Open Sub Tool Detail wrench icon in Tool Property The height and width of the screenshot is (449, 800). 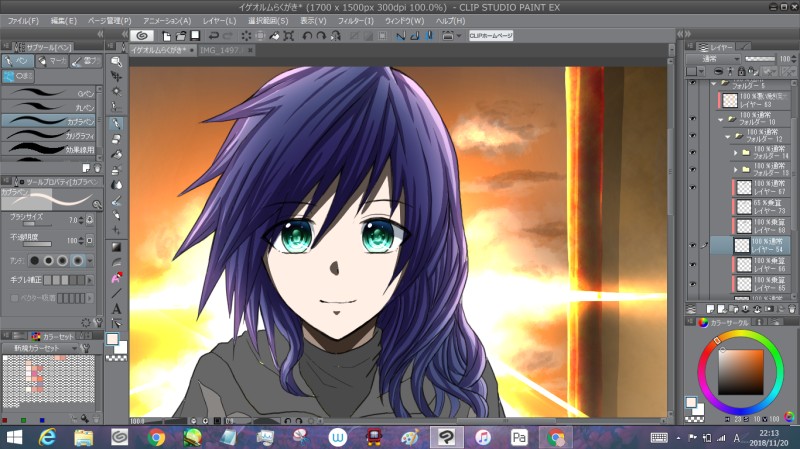pyautogui.click(x=98, y=322)
